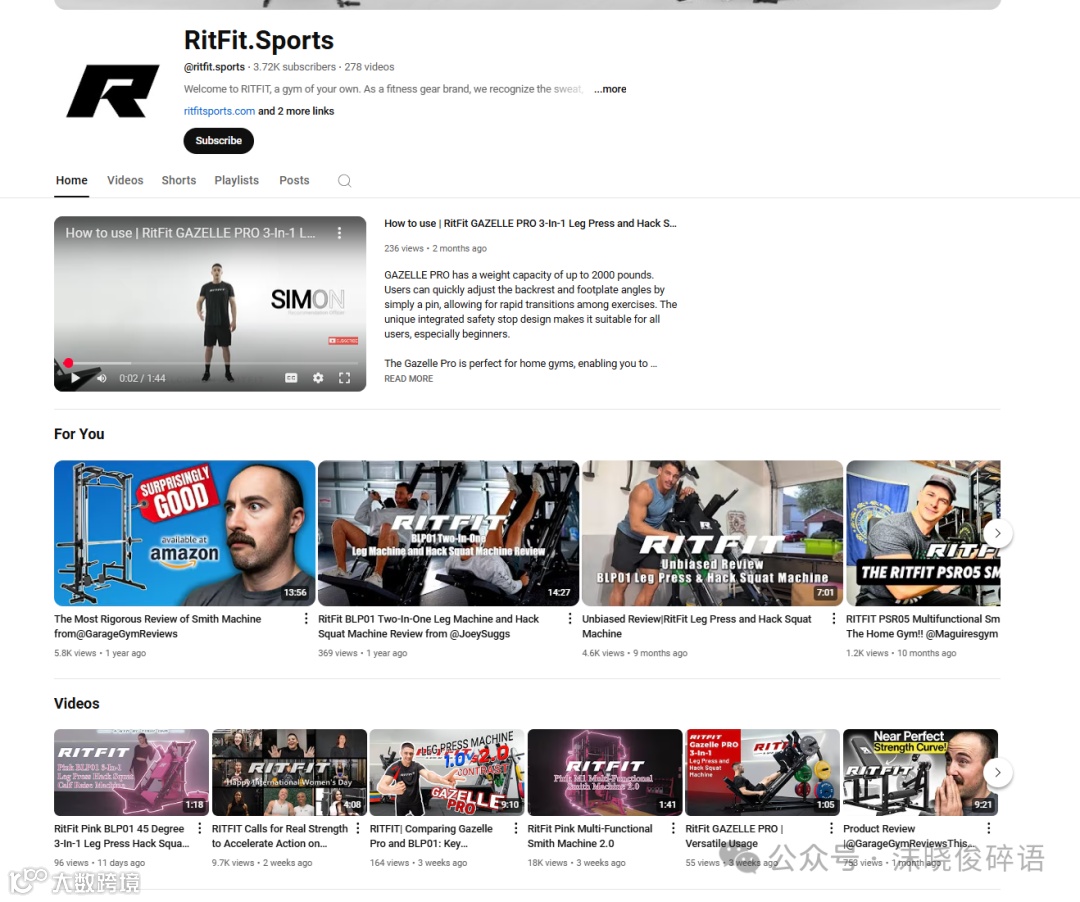Open the ritfitsports.com link
The height and width of the screenshot is (902, 1080).
[x=219, y=111]
